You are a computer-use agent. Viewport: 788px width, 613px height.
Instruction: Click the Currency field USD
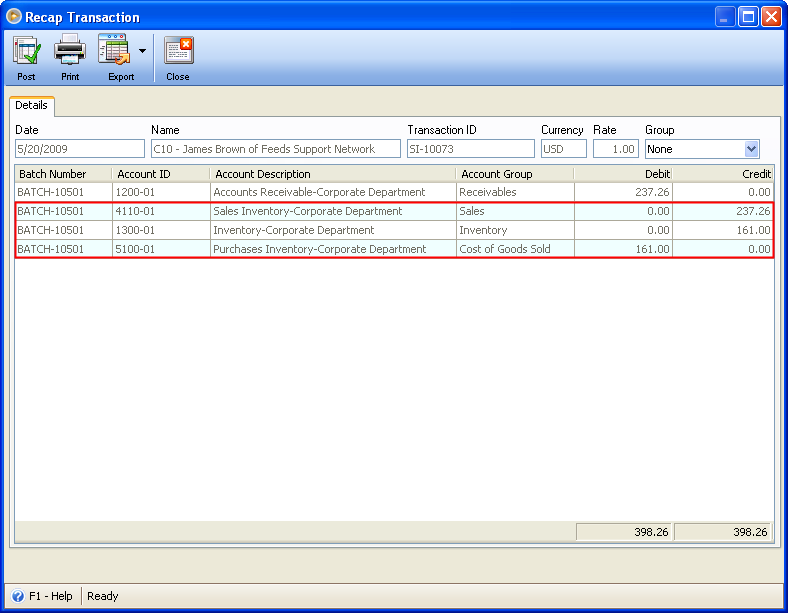[564, 149]
